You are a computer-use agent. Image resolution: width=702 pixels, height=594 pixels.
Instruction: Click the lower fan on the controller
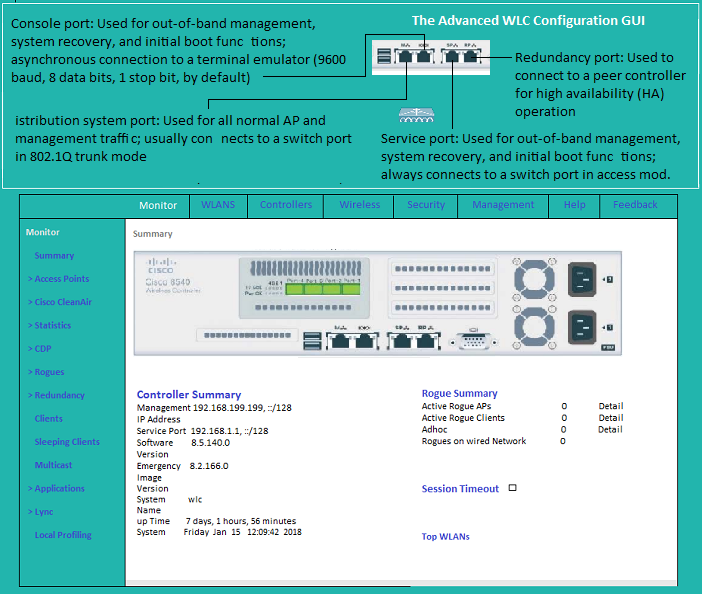pos(534,327)
